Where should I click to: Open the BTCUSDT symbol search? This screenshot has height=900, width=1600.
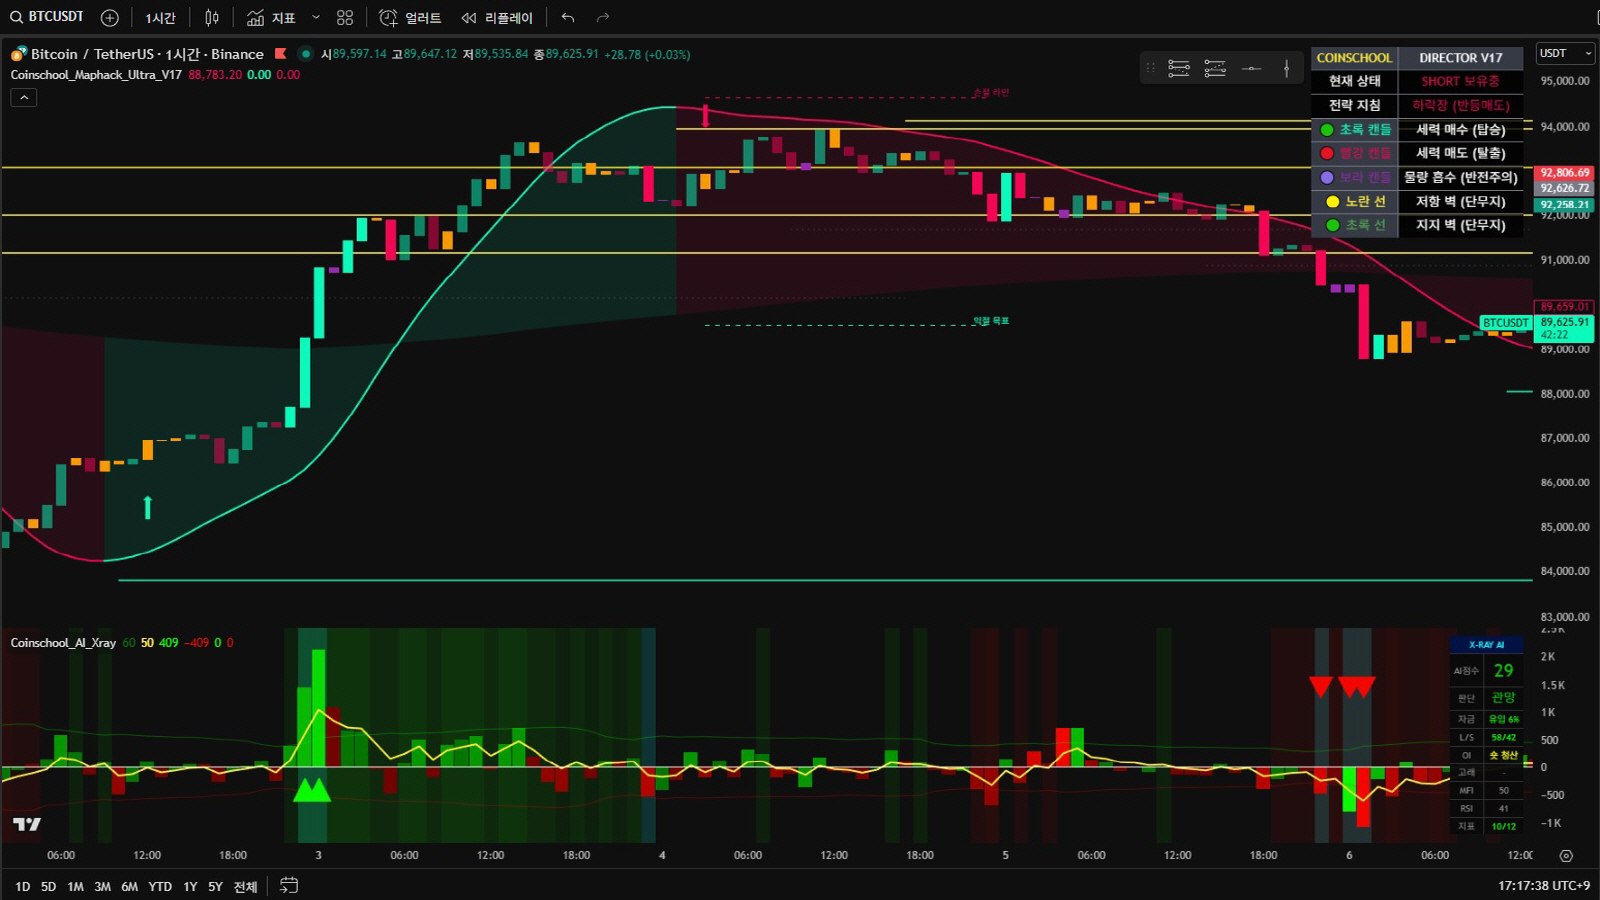pos(46,17)
